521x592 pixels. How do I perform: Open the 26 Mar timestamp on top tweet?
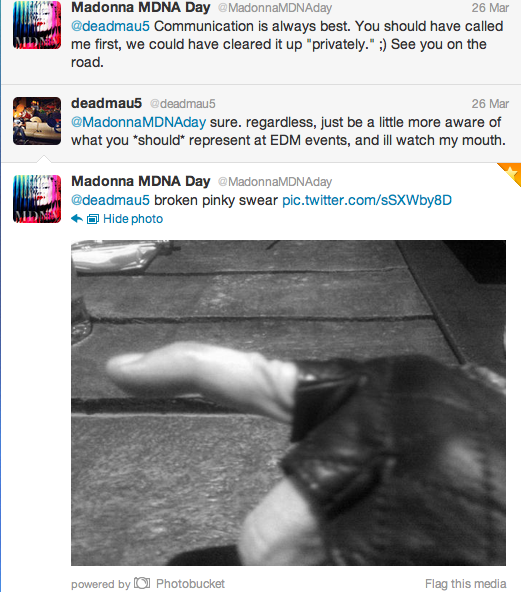click(x=490, y=8)
